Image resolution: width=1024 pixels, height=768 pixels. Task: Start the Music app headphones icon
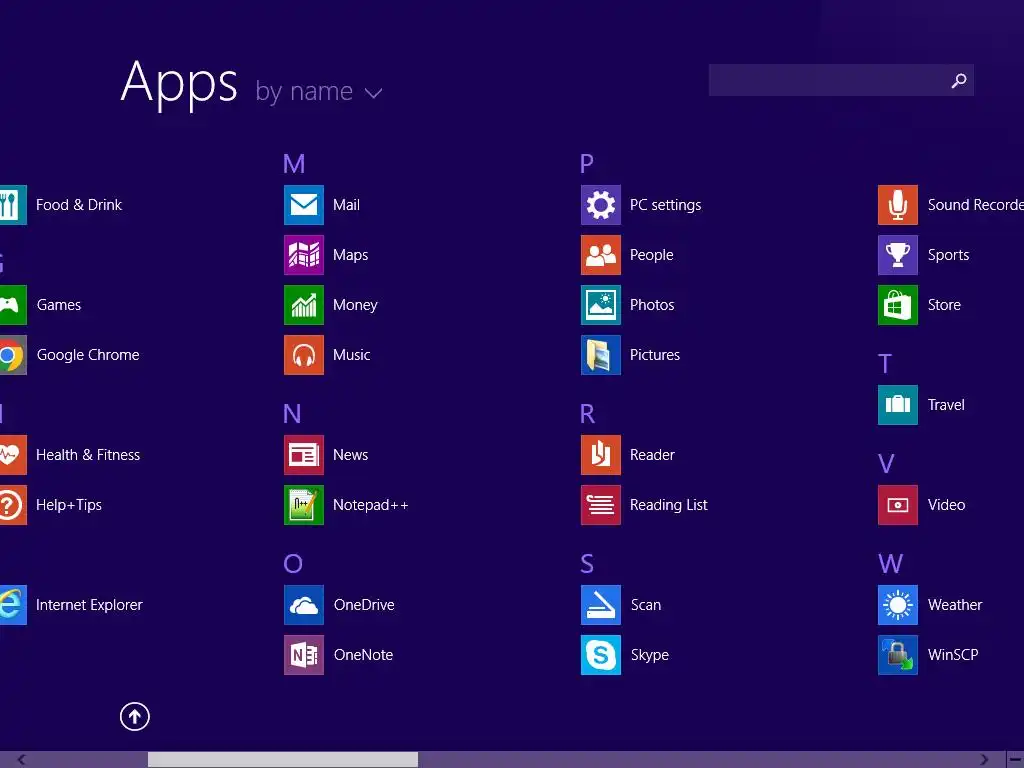pos(304,355)
